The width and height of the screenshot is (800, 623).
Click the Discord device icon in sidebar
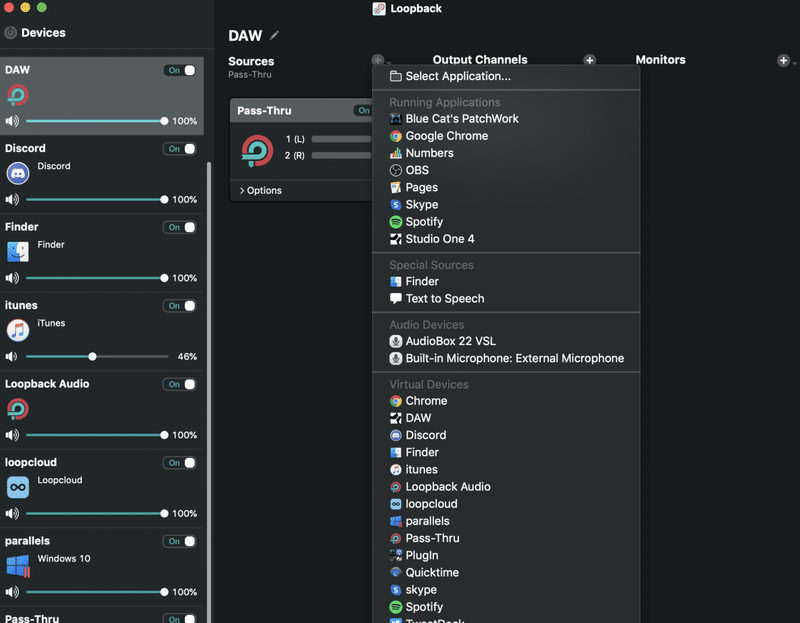[x=18, y=173]
